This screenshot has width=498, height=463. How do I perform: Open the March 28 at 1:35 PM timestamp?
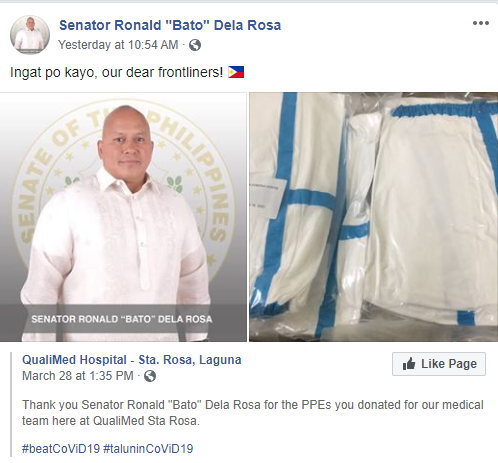tap(78, 376)
